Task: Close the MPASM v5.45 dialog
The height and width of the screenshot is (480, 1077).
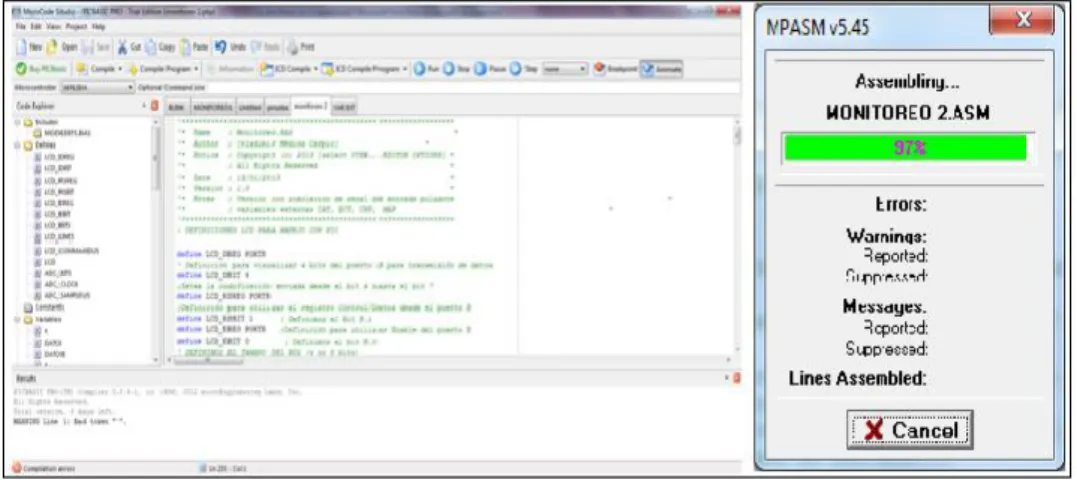Action: point(1021,20)
